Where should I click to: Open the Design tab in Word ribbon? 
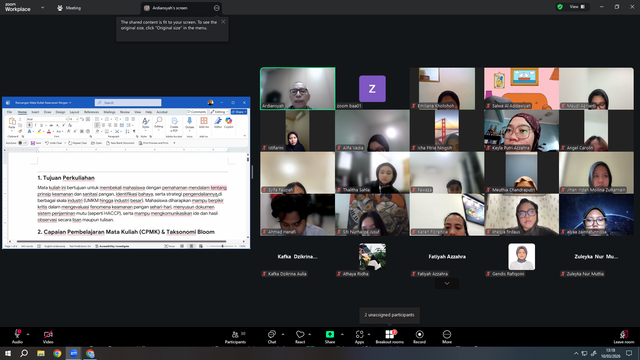click(60, 112)
